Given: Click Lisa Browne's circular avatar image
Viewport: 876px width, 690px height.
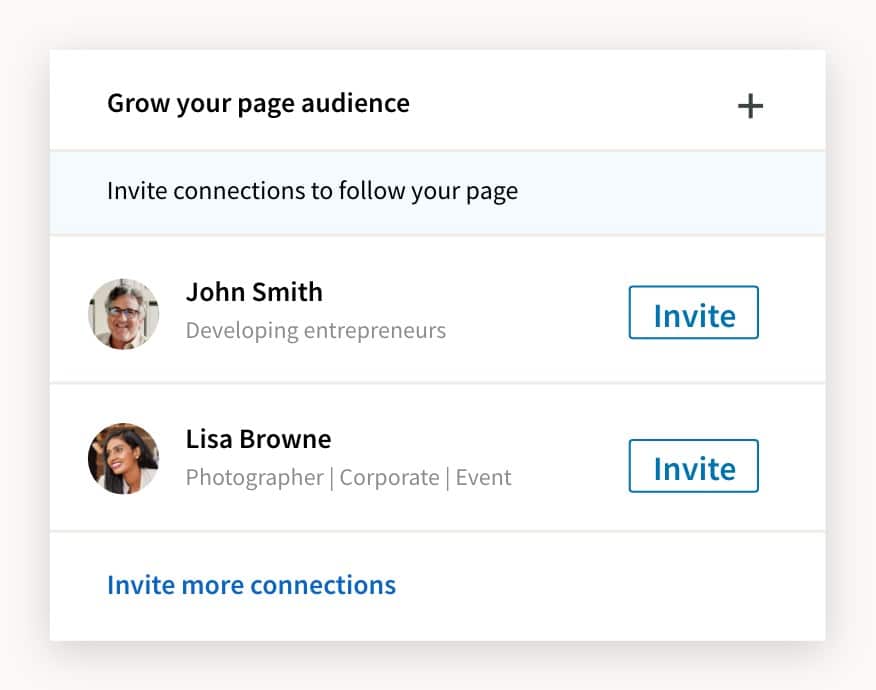Looking at the screenshot, I should pyautogui.click(x=123, y=458).
